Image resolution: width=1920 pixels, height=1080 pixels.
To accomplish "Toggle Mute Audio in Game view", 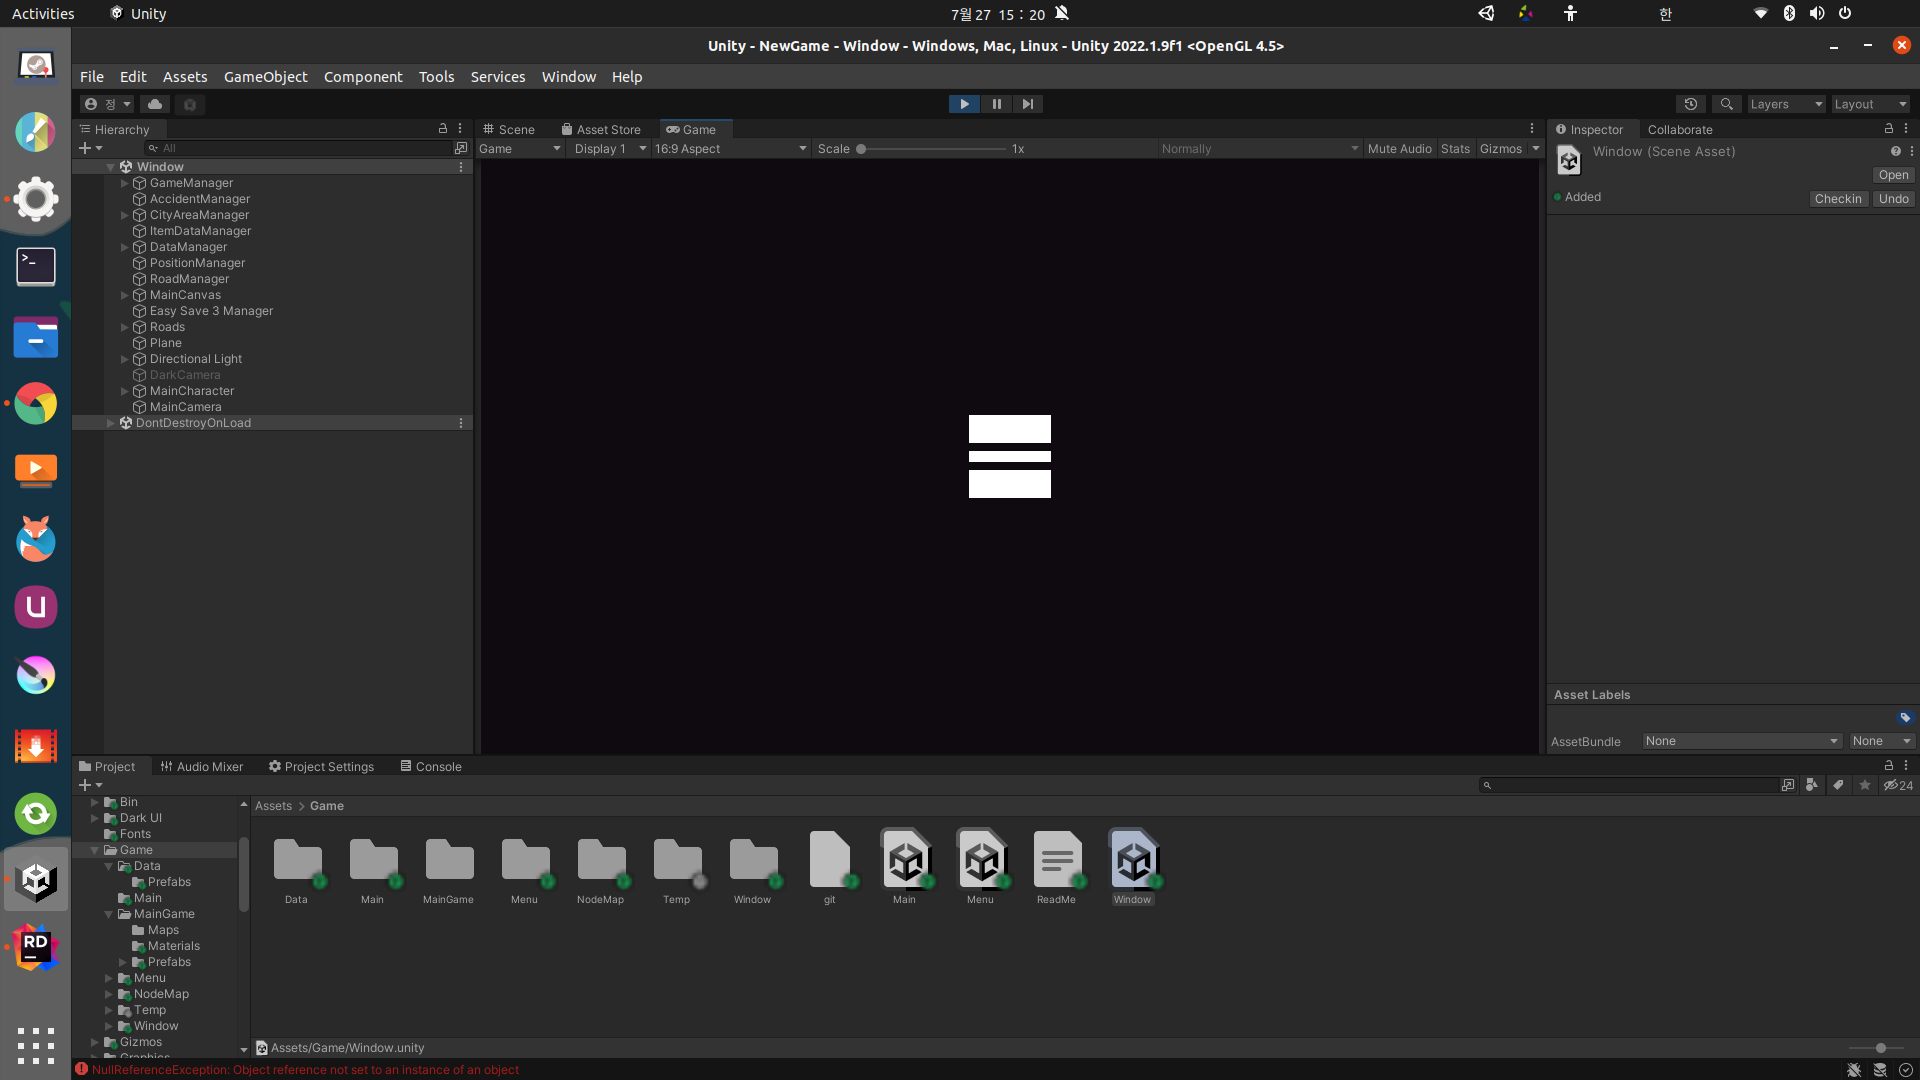I will pos(1399,149).
